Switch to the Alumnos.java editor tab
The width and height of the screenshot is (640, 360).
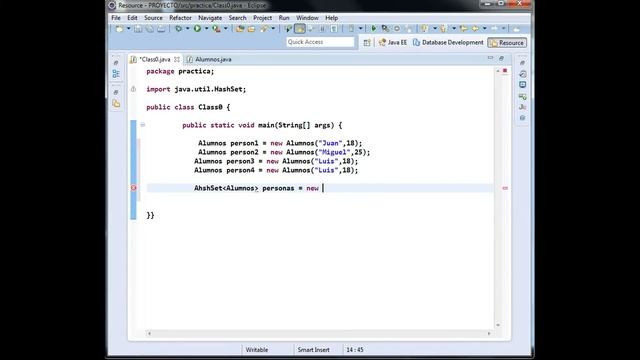pos(209,60)
